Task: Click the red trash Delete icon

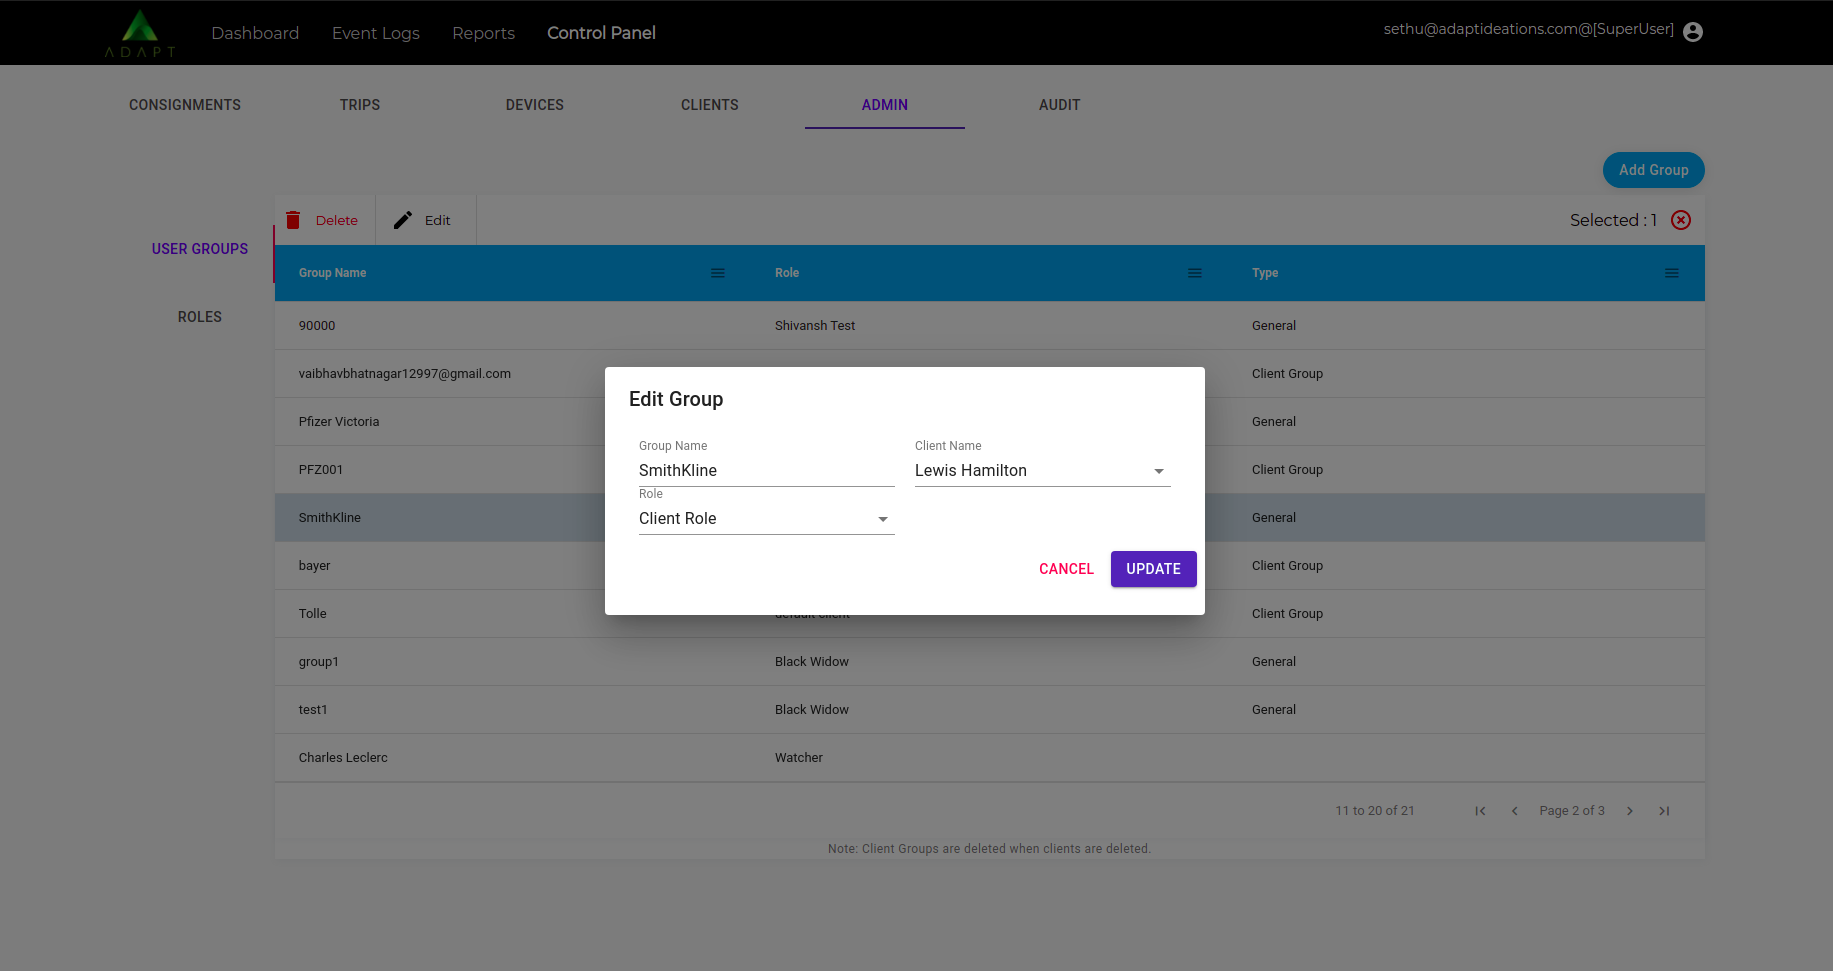Action: coord(293,220)
